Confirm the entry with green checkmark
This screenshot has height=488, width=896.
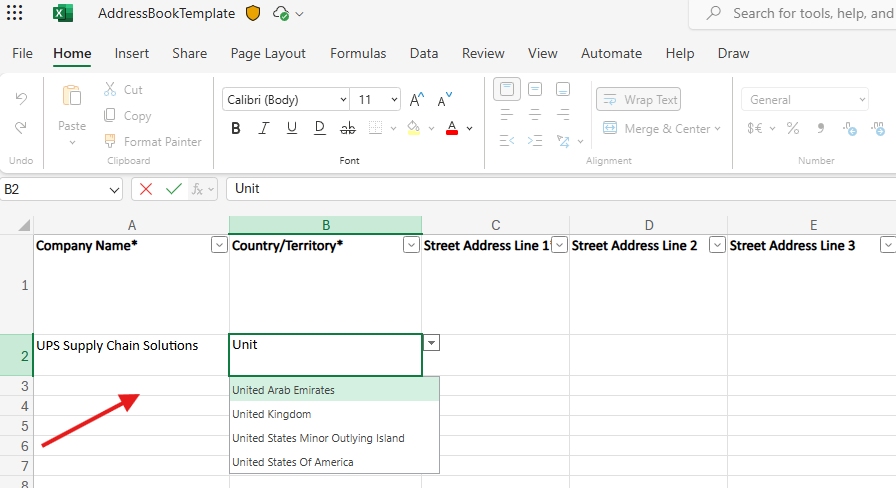click(174, 189)
